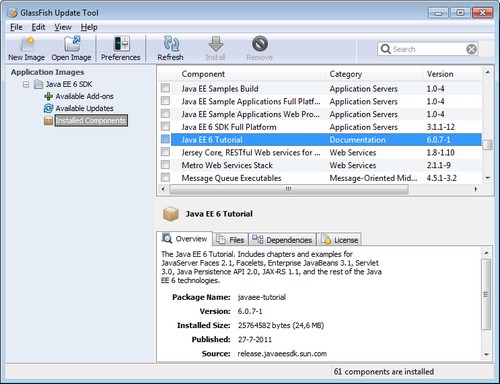Open the Edit menu
Screen dimensions: 500x384
[38, 27]
